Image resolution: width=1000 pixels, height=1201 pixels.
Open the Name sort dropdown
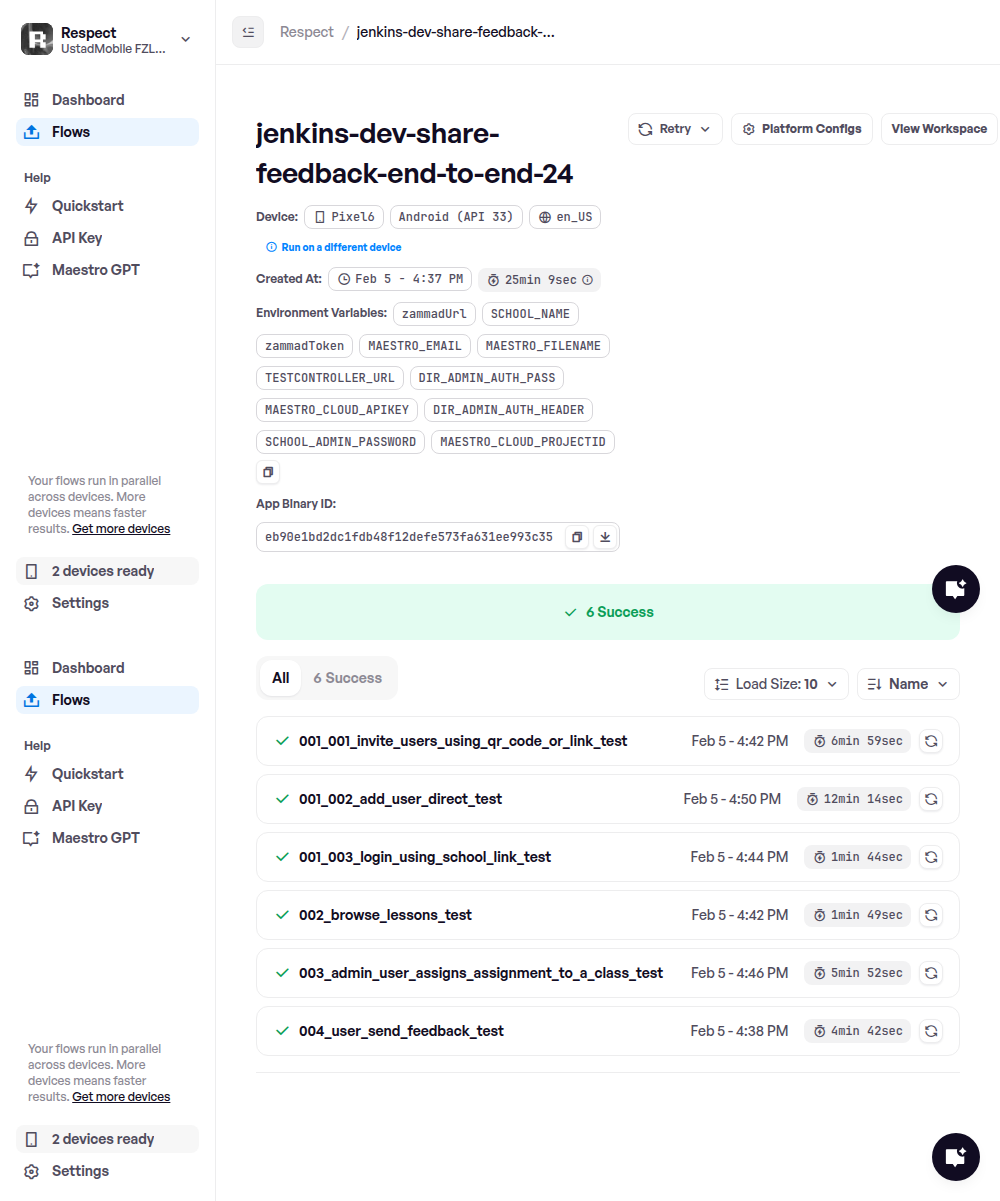click(908, 684)
